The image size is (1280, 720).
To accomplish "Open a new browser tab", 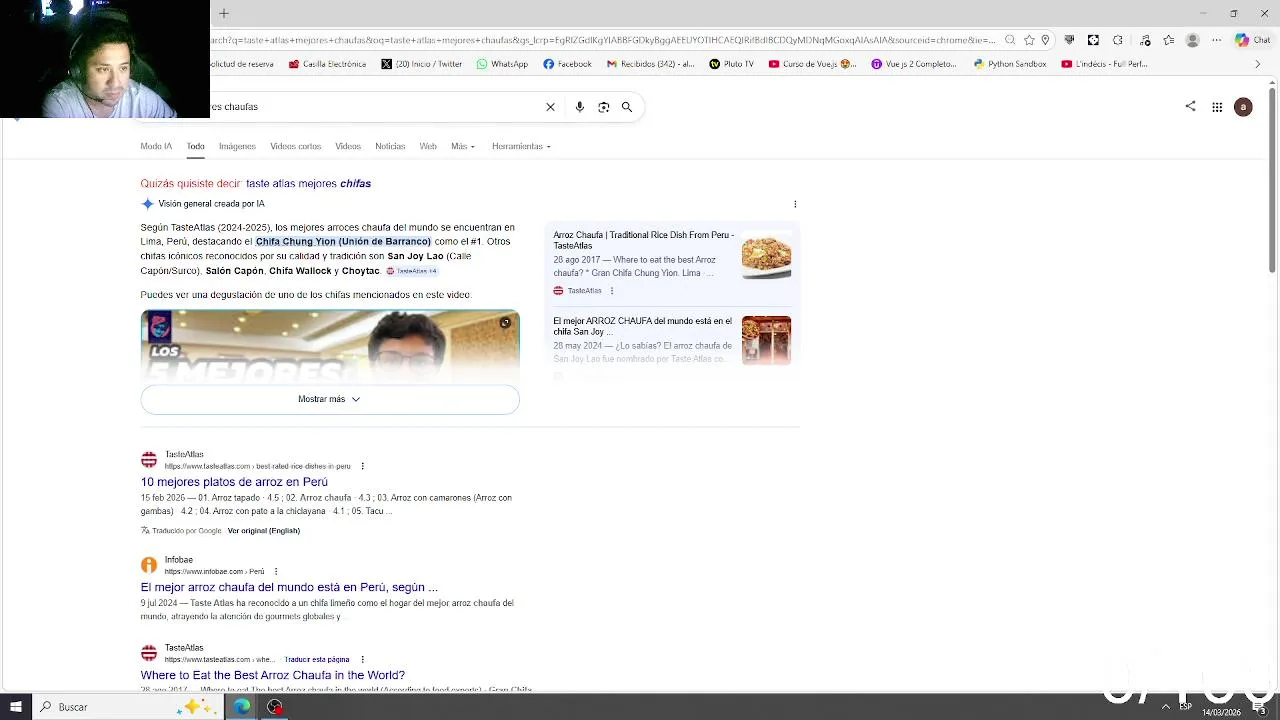I will pos(224,13).
